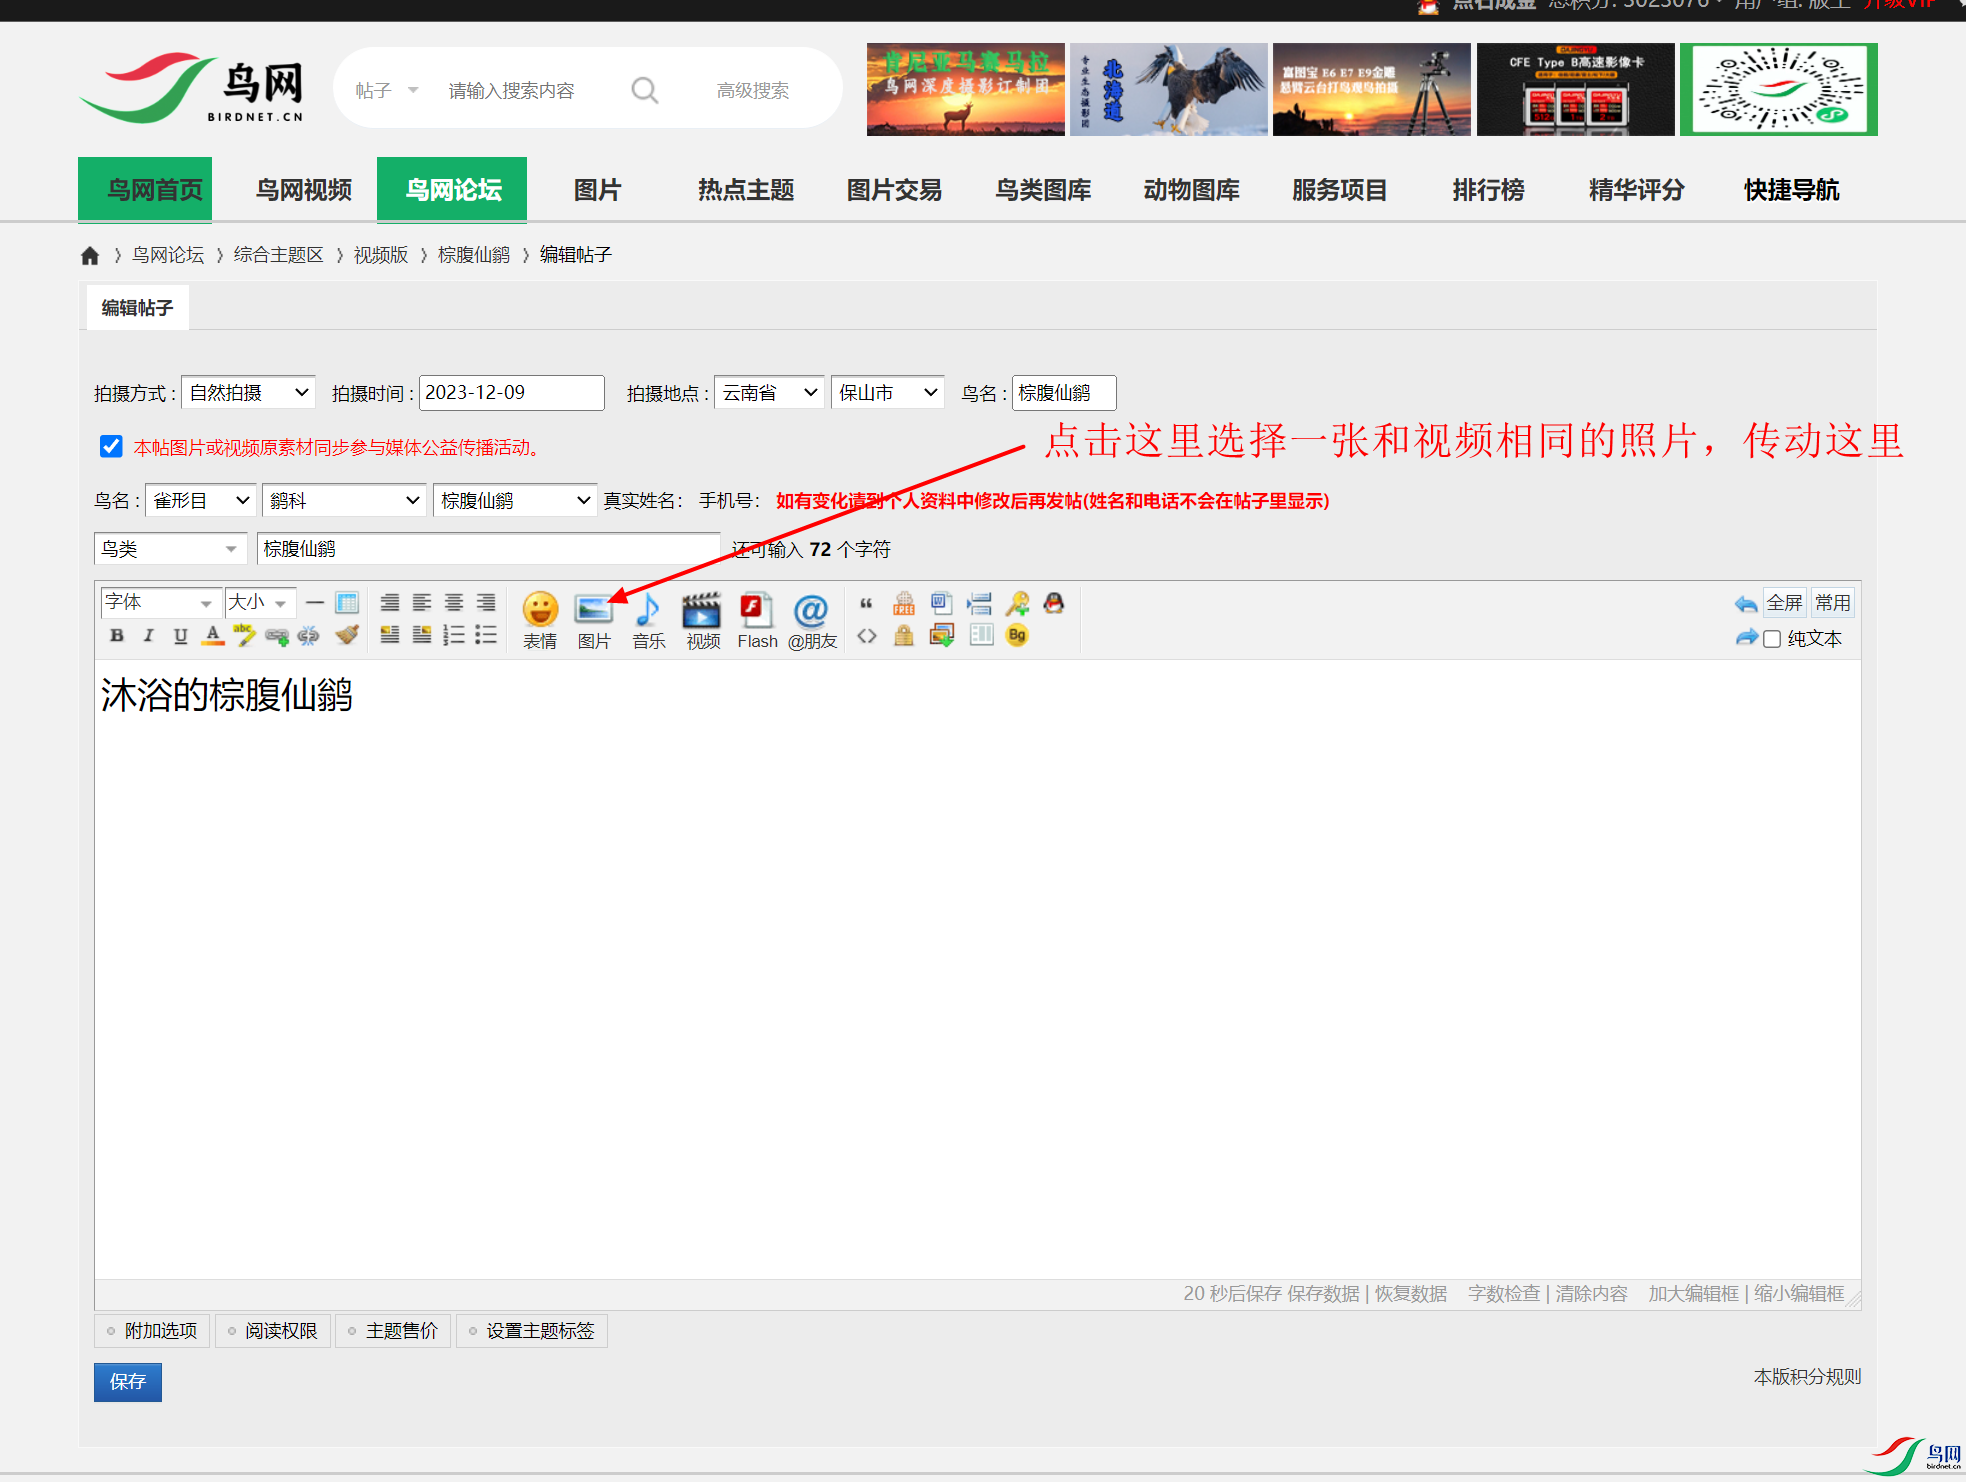Click the blue 保存 button

click(128, 1382)
